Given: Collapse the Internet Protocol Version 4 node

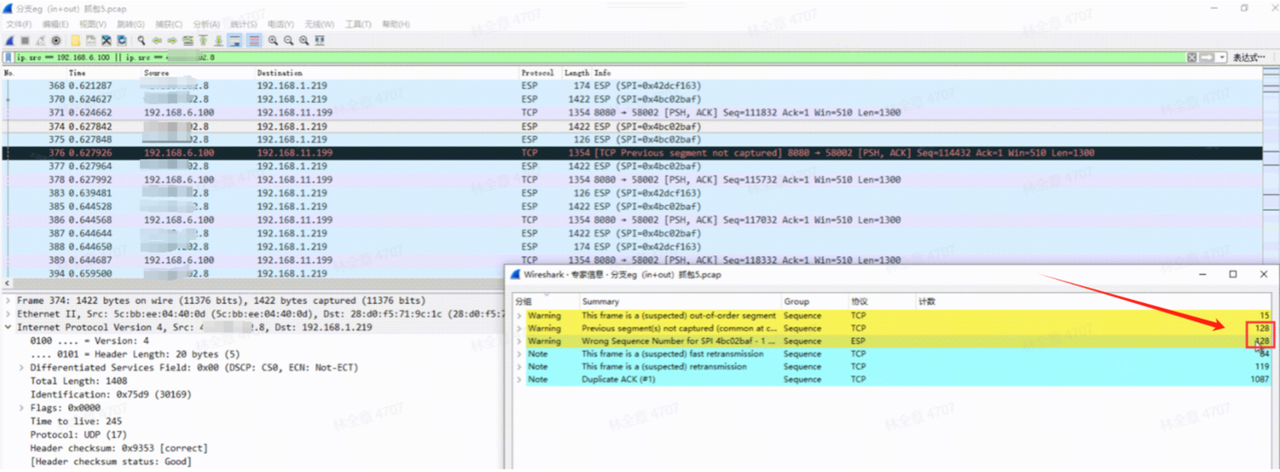Looking at the screenshot, I should (x=9, y=327).
